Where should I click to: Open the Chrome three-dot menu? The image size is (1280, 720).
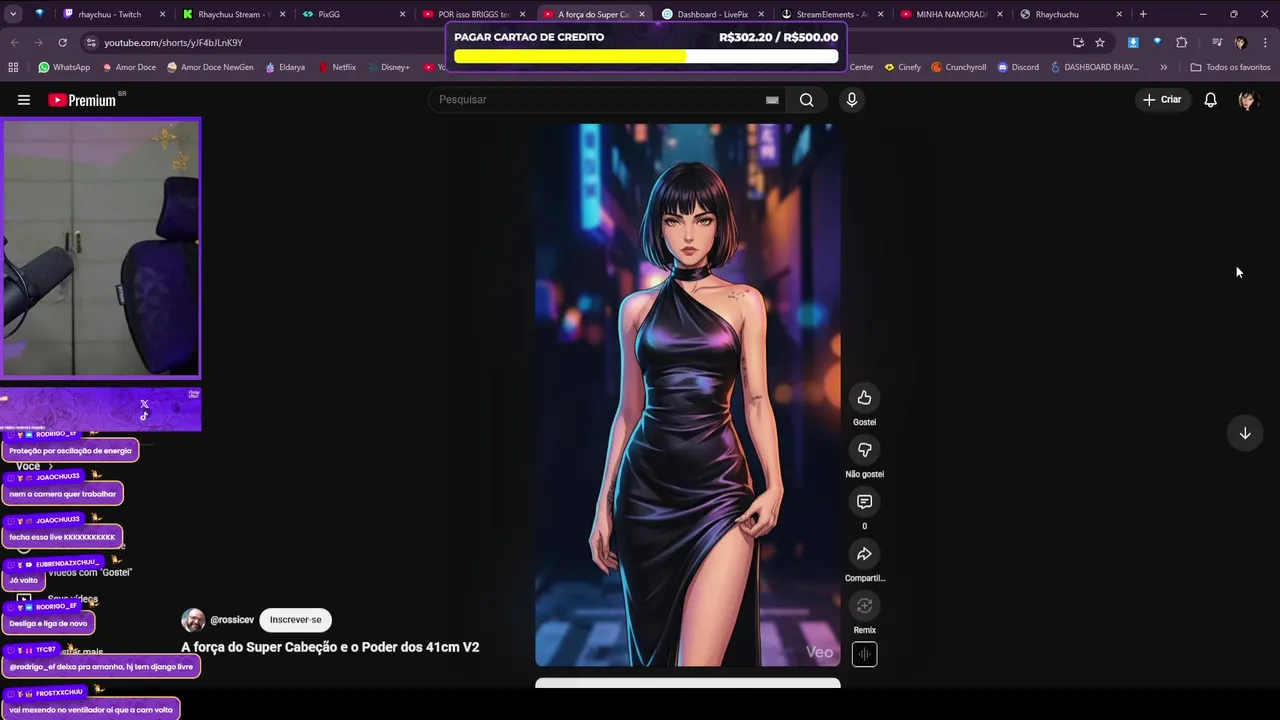(x=1265, y=43)
